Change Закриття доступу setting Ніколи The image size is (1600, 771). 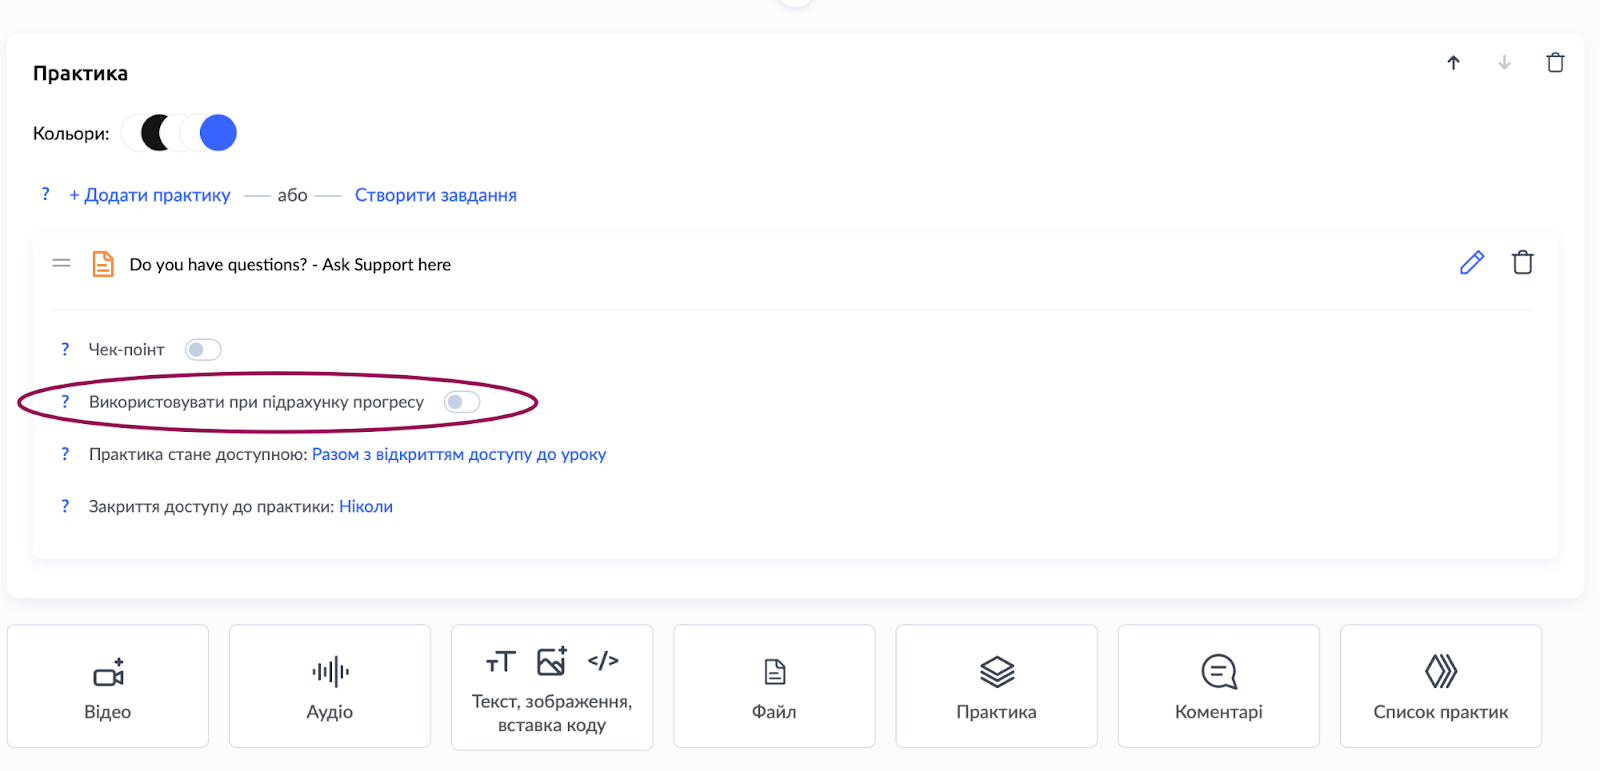[366, 507]
